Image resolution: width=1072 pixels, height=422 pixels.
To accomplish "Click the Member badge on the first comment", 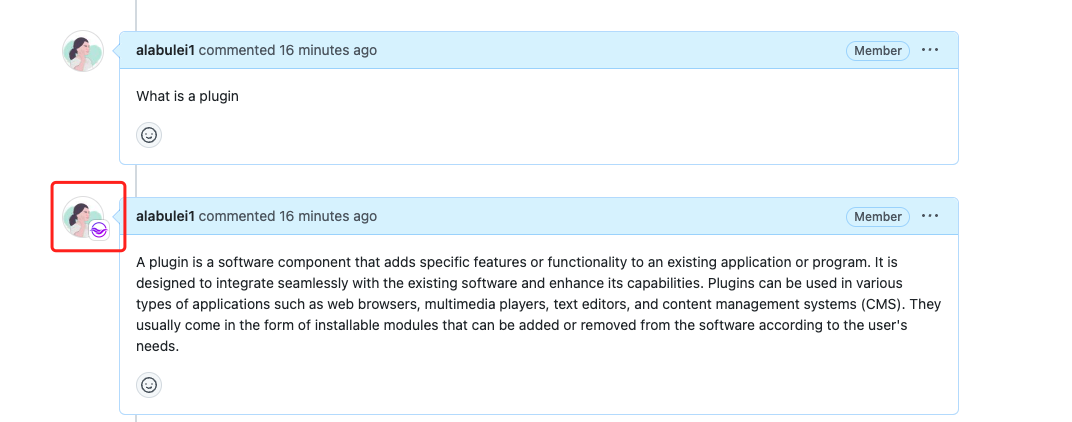I will click(x=878, y=50).
